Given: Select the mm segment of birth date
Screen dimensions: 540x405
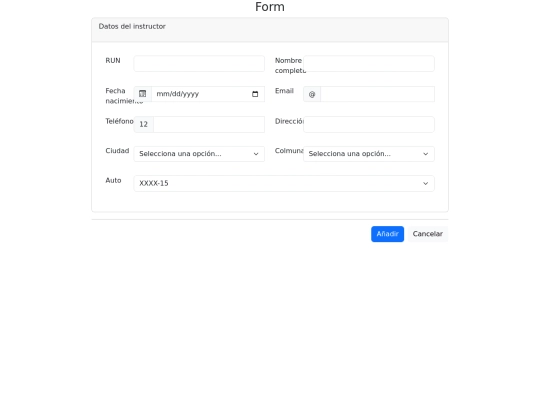Looking at the screenshot, I should pyautogui.click(x=161, y=94).
